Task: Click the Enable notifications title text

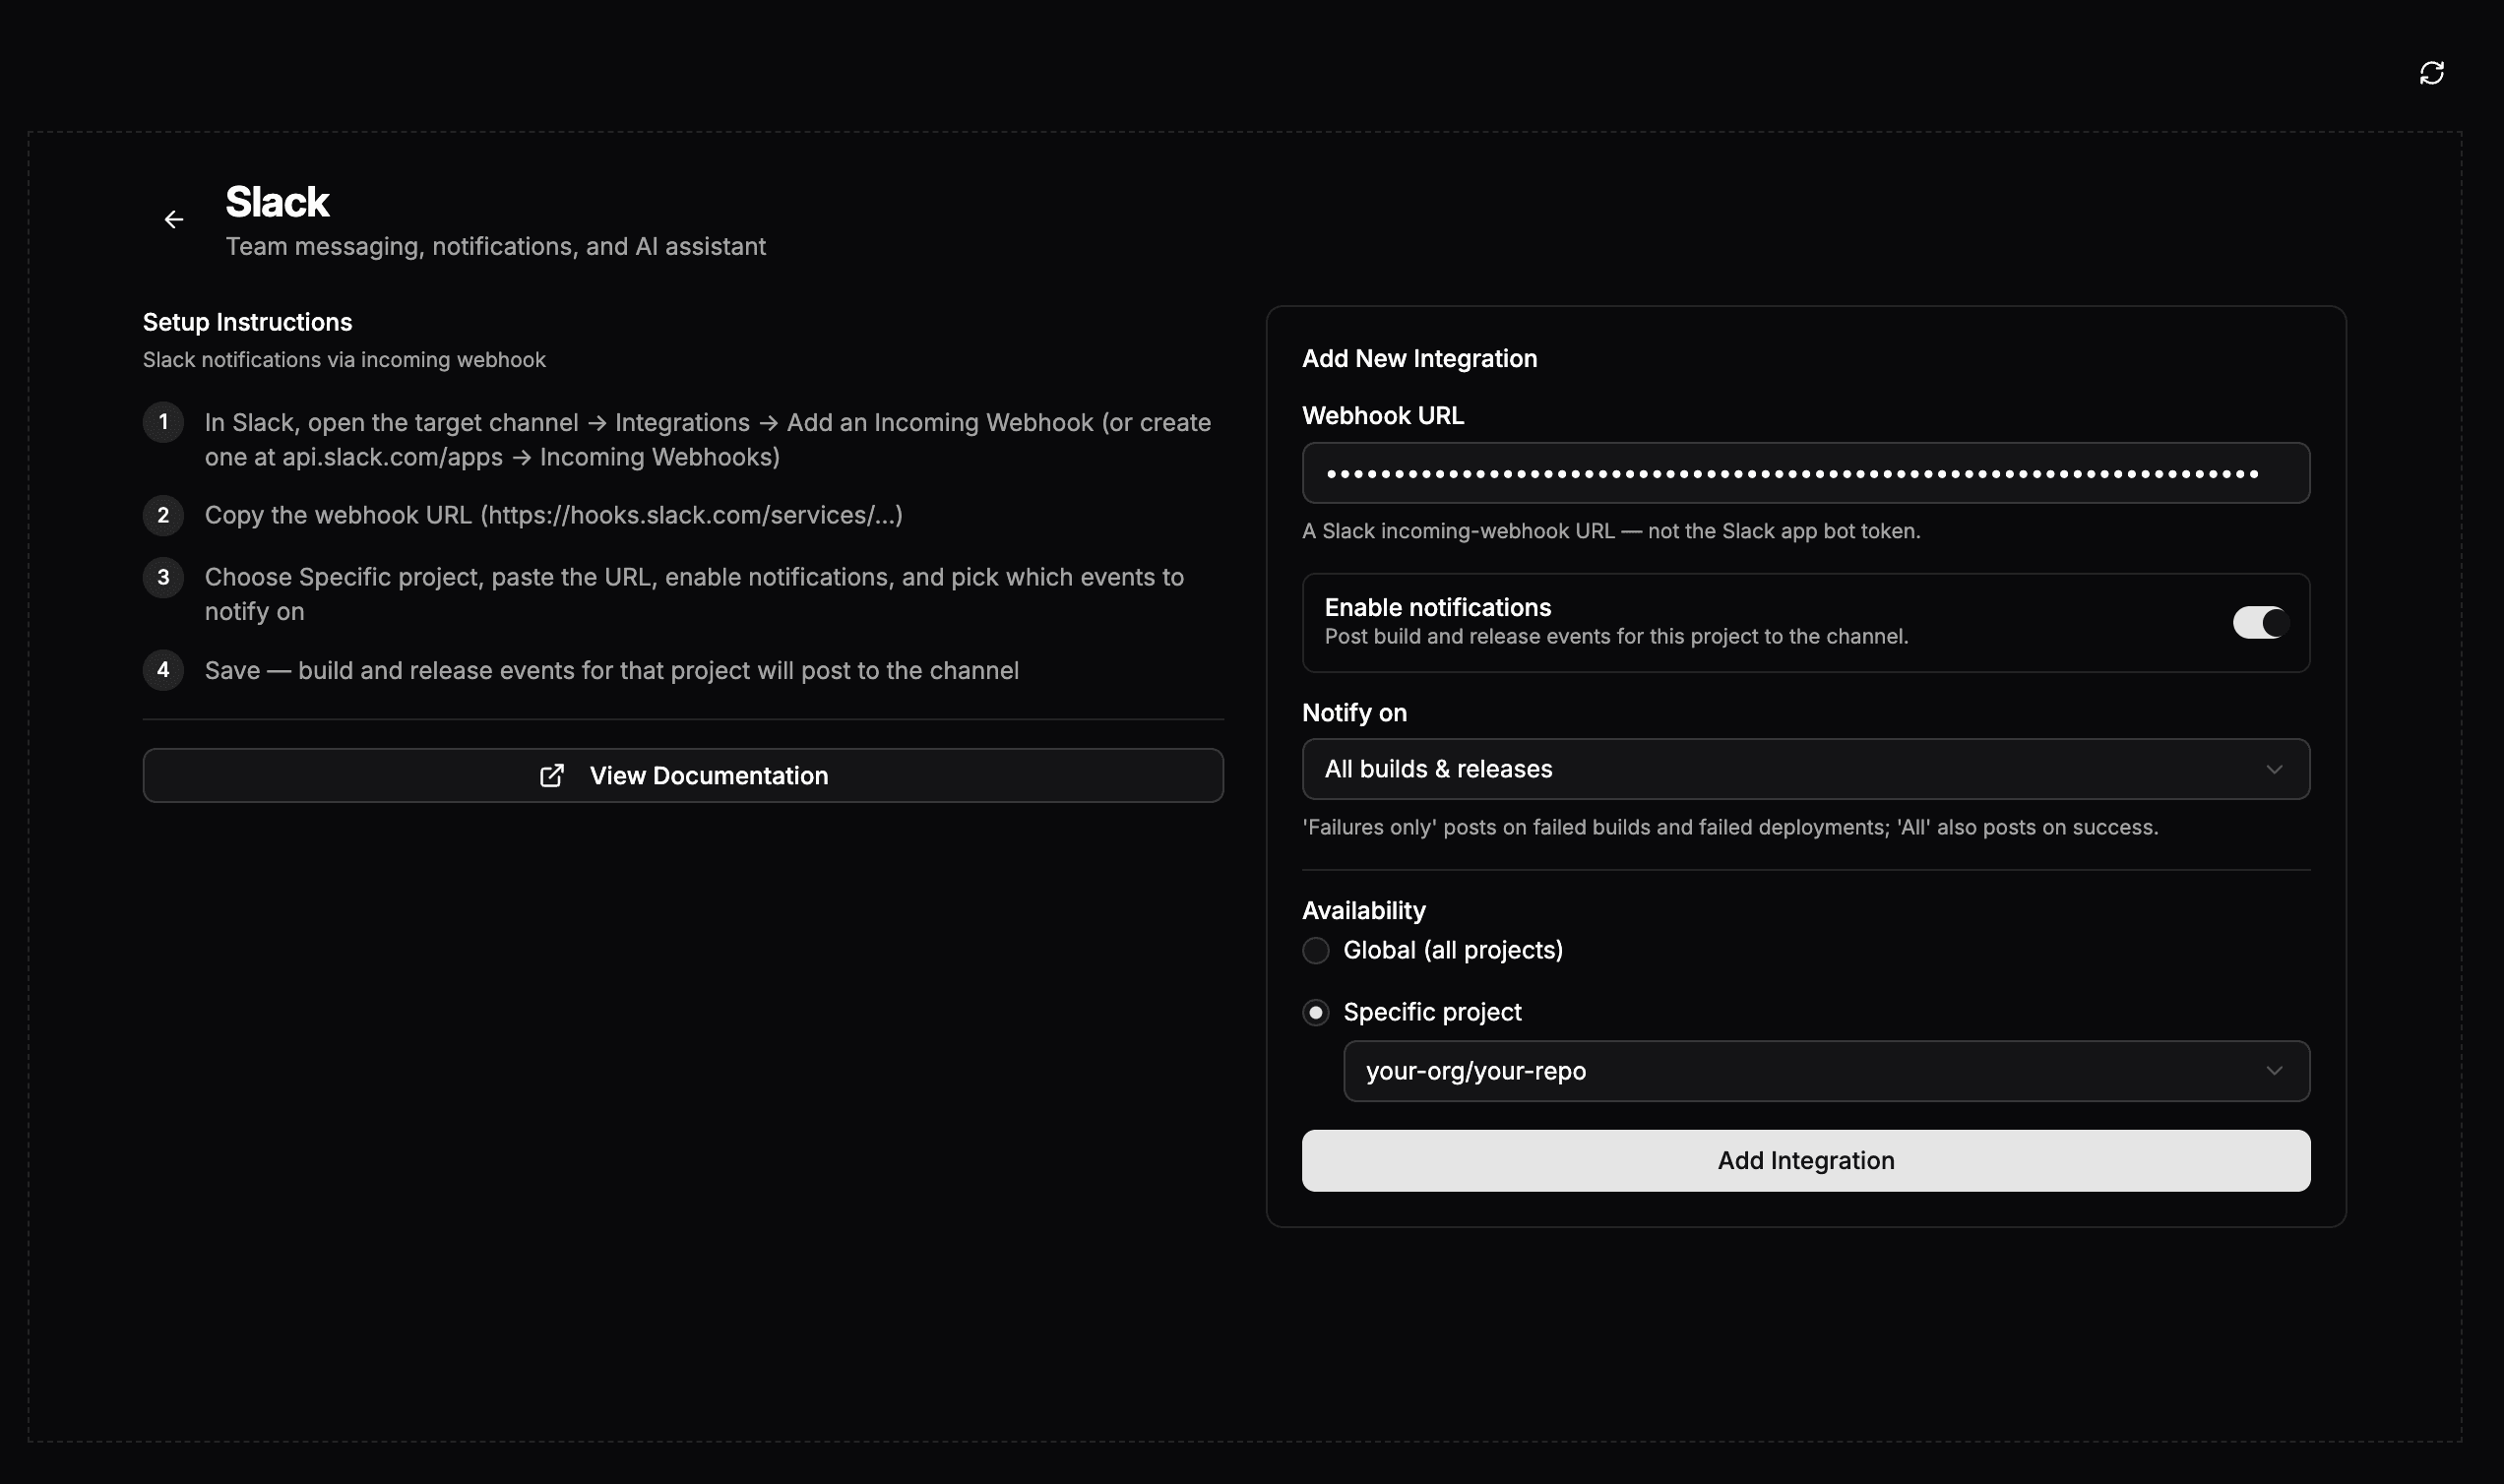Action: click(x=1437, y=607)
